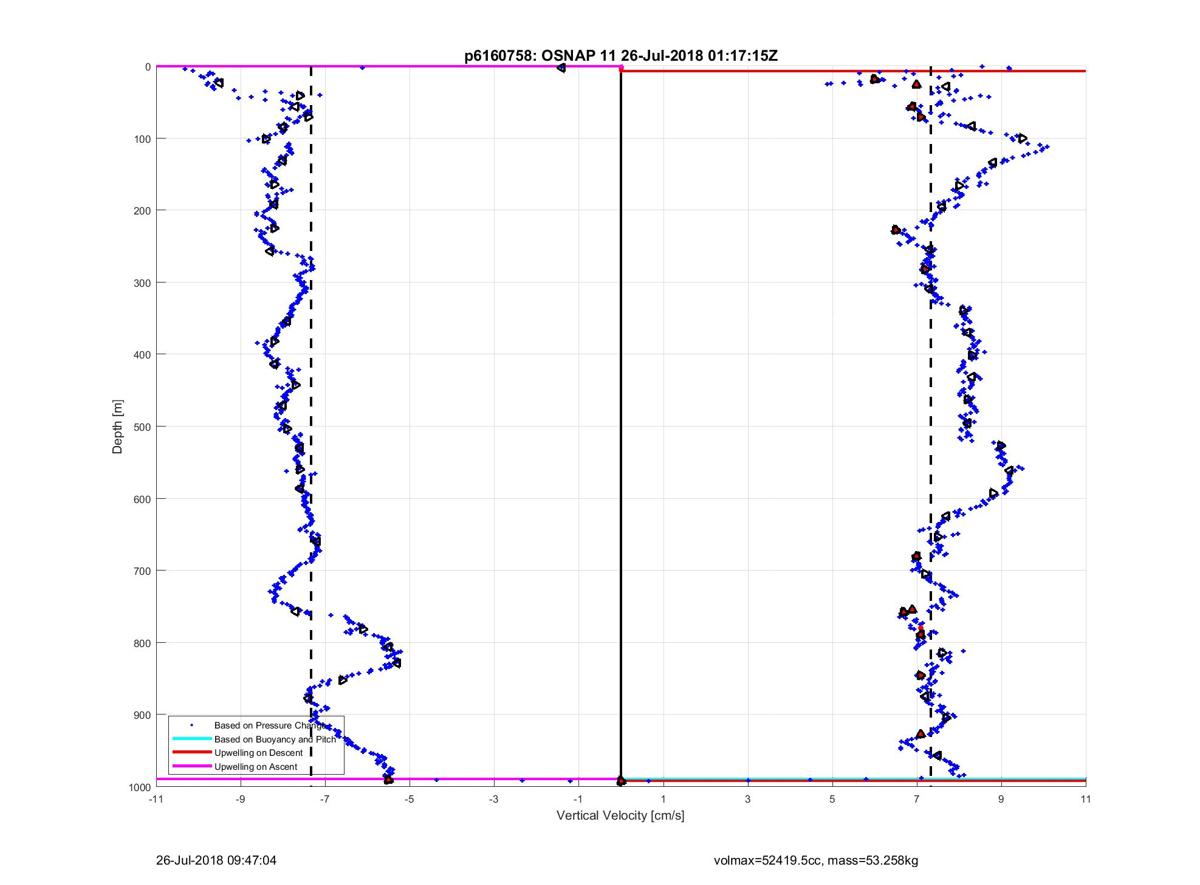Viewport: 1200px width, 885px height.
Task: Click the blue dot marker in legend
Action: (191, 724)
